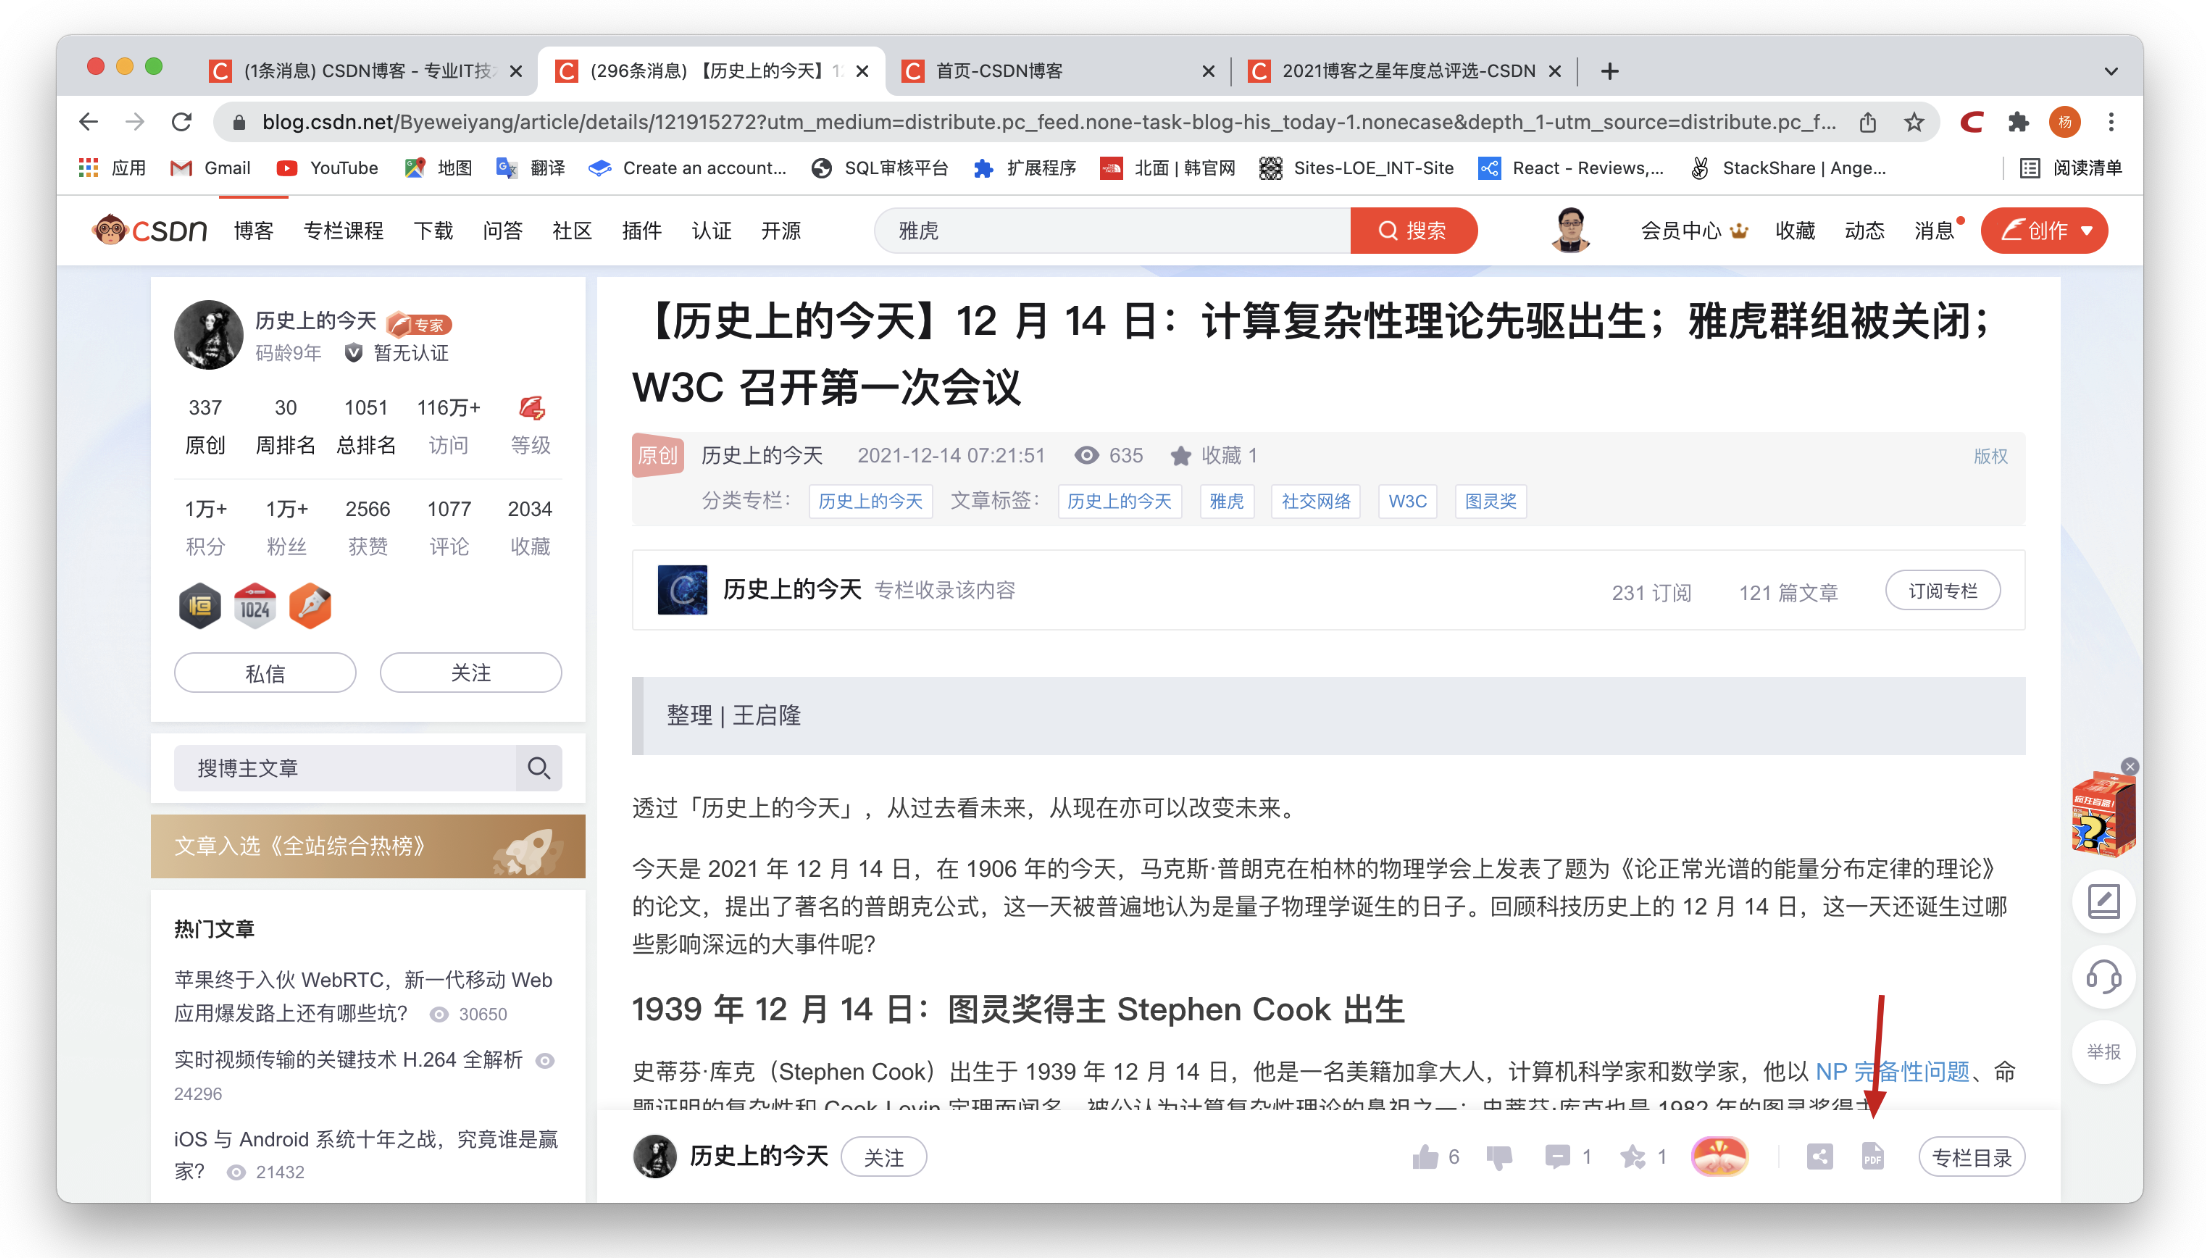Go back with the browser back arrow
This screenshot has width=2206, height=1258.
click(x=89, y=122)
